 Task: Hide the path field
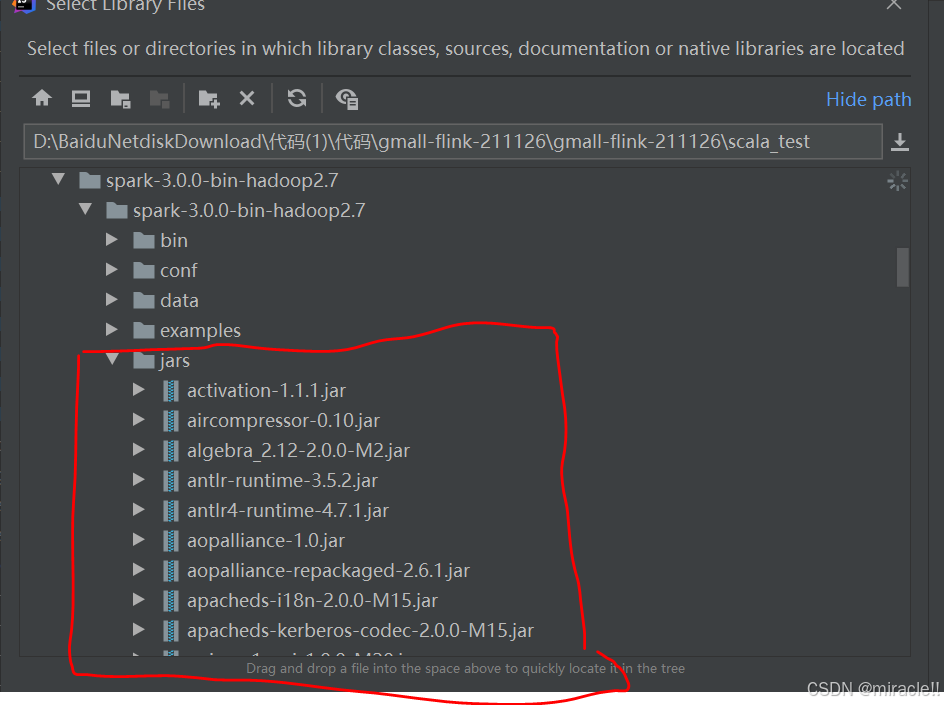[868, 99]
